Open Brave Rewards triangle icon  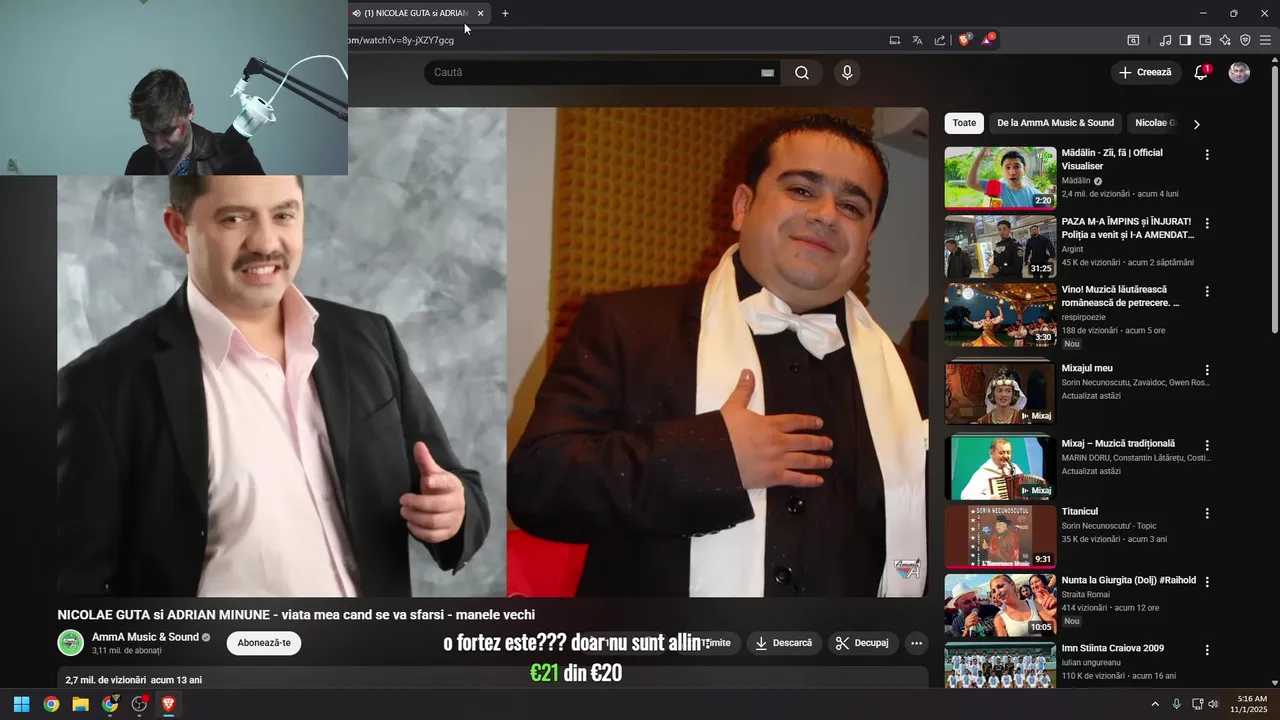pos(988,40)
